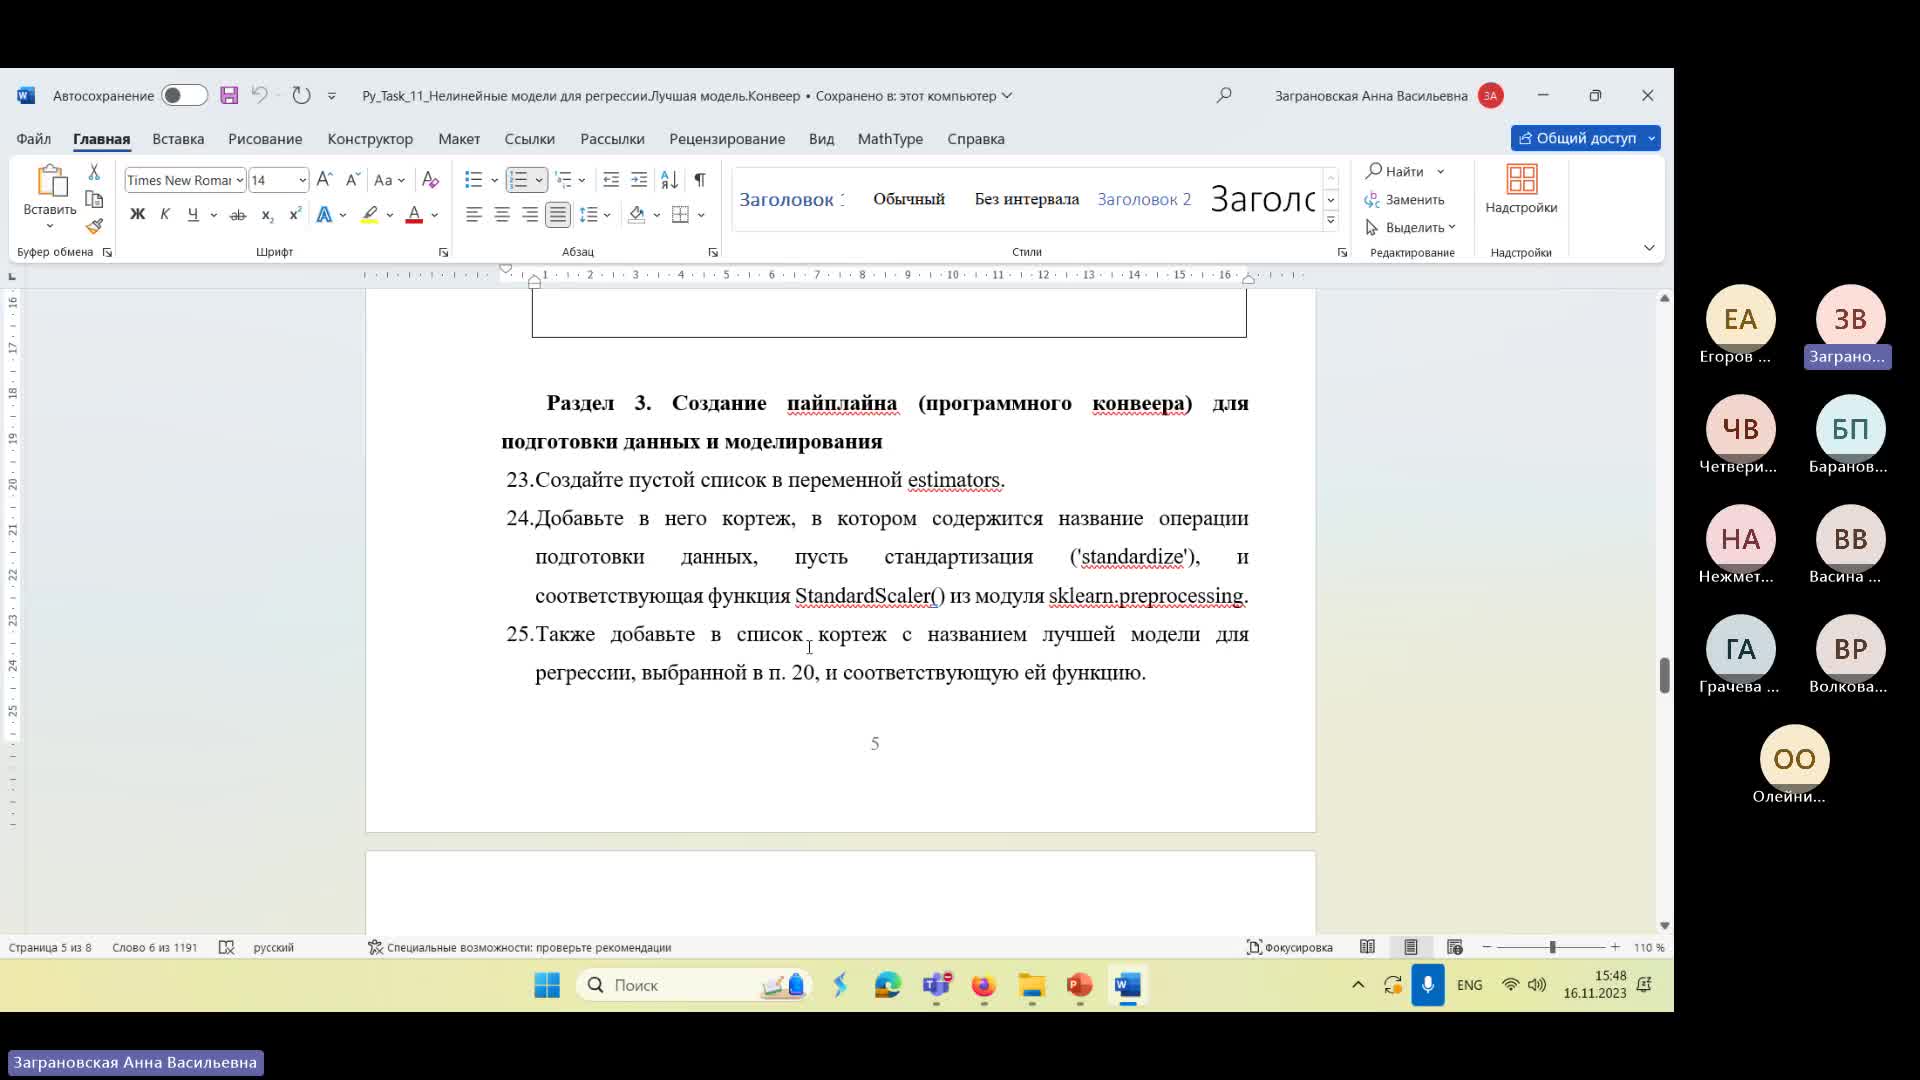Select the Format Painter brush
The image size is (1920, 1080).
pos(94,226)
